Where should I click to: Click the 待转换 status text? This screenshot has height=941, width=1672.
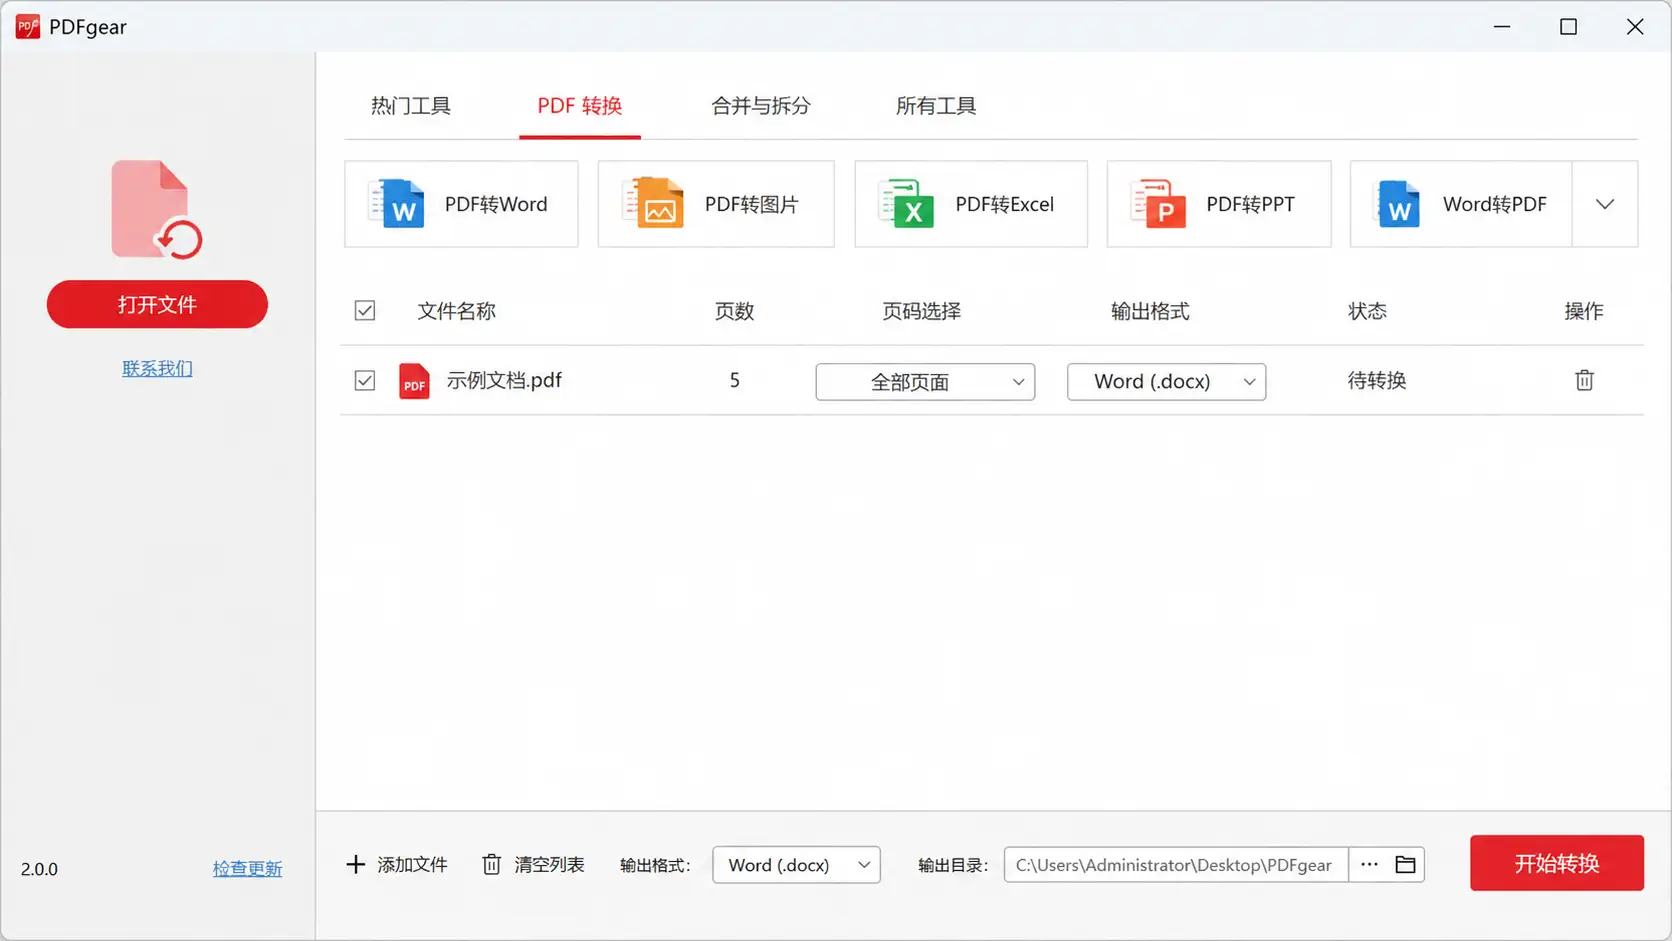1377,380
